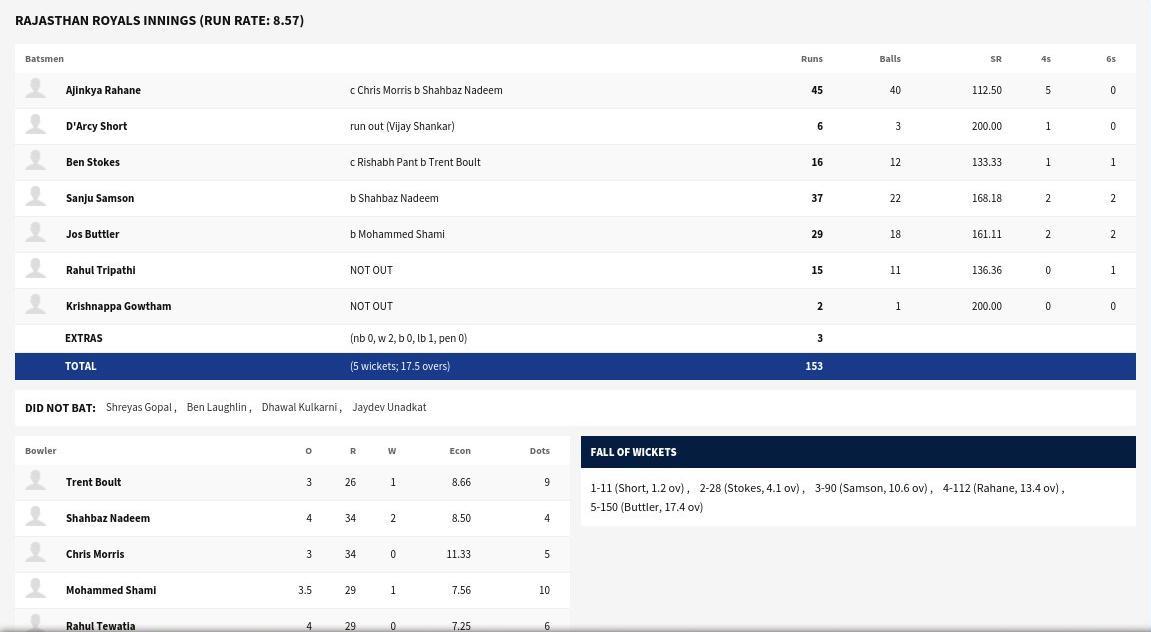
Task: Click Mohammed Shami's bowler avatar
Action: tap(35, 588)
